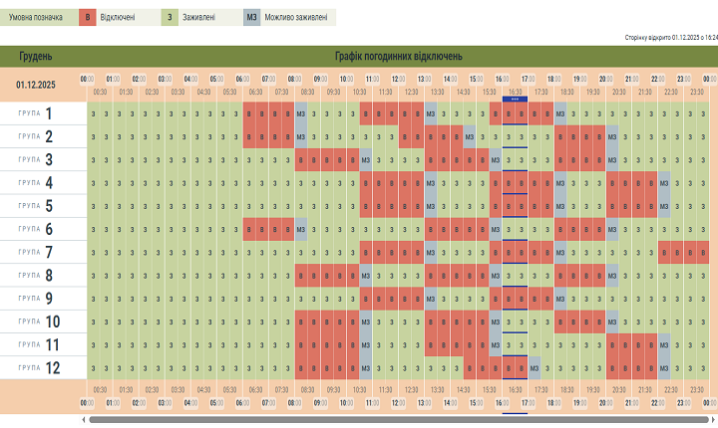Image resolution: width=718 pixels, height=428 pixels.
Task: Click the horizontal scrollbar track
Action: click(x=400, y=420)
